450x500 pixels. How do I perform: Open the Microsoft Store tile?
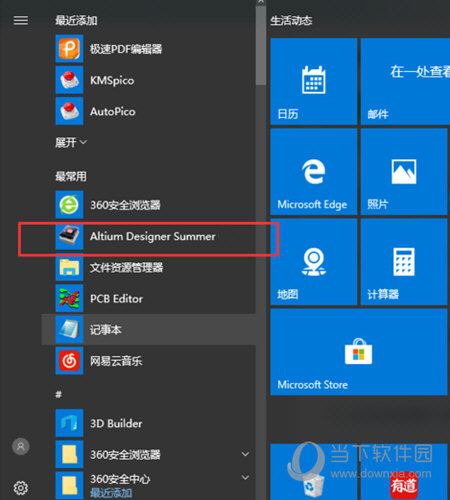359,352
